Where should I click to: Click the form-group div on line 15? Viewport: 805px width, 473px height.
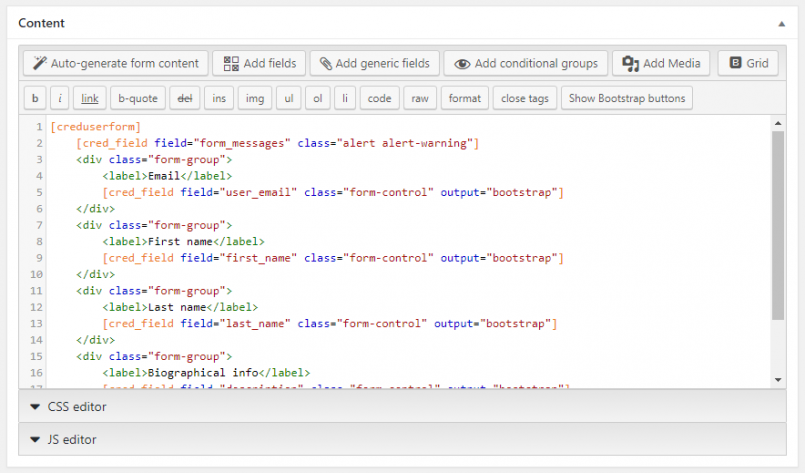154,356
